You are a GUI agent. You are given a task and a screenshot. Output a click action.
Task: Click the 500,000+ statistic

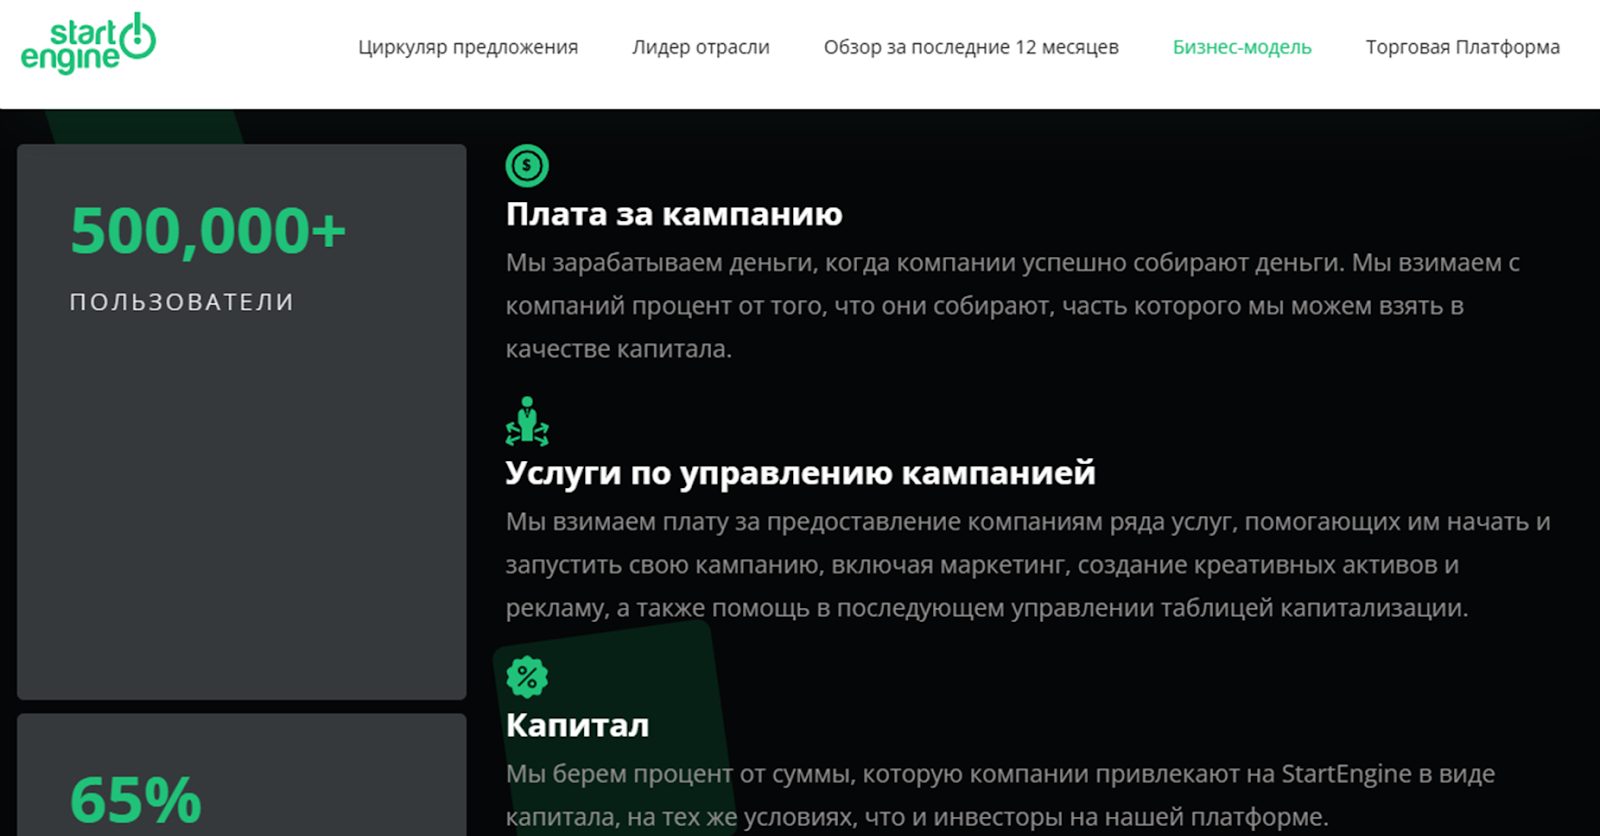208,231
